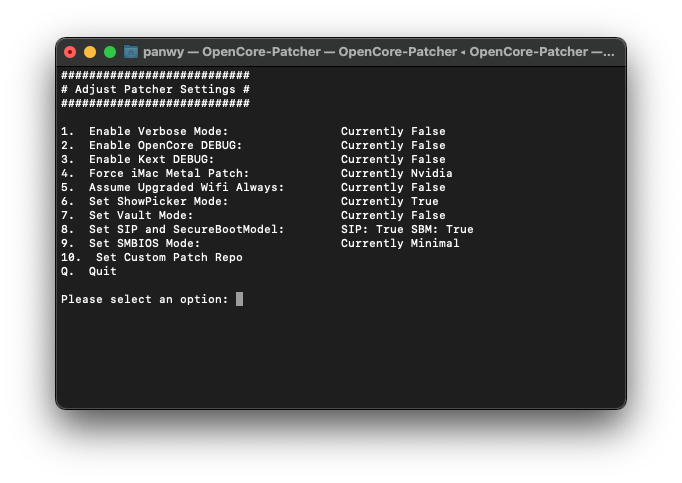Click the top row of hash characters

click(155, 75)
